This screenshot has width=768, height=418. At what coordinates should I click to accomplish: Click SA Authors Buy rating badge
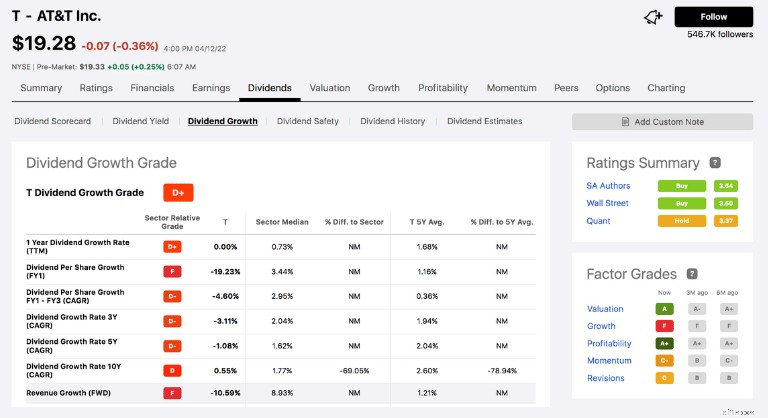tap(682, 186)
